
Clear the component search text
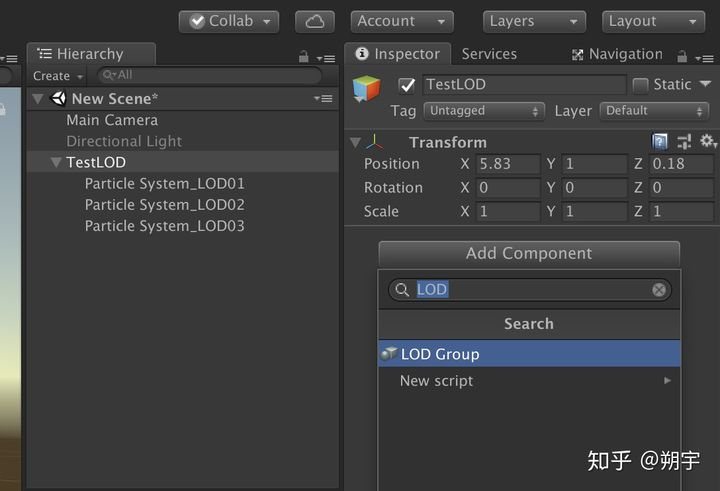659,290
